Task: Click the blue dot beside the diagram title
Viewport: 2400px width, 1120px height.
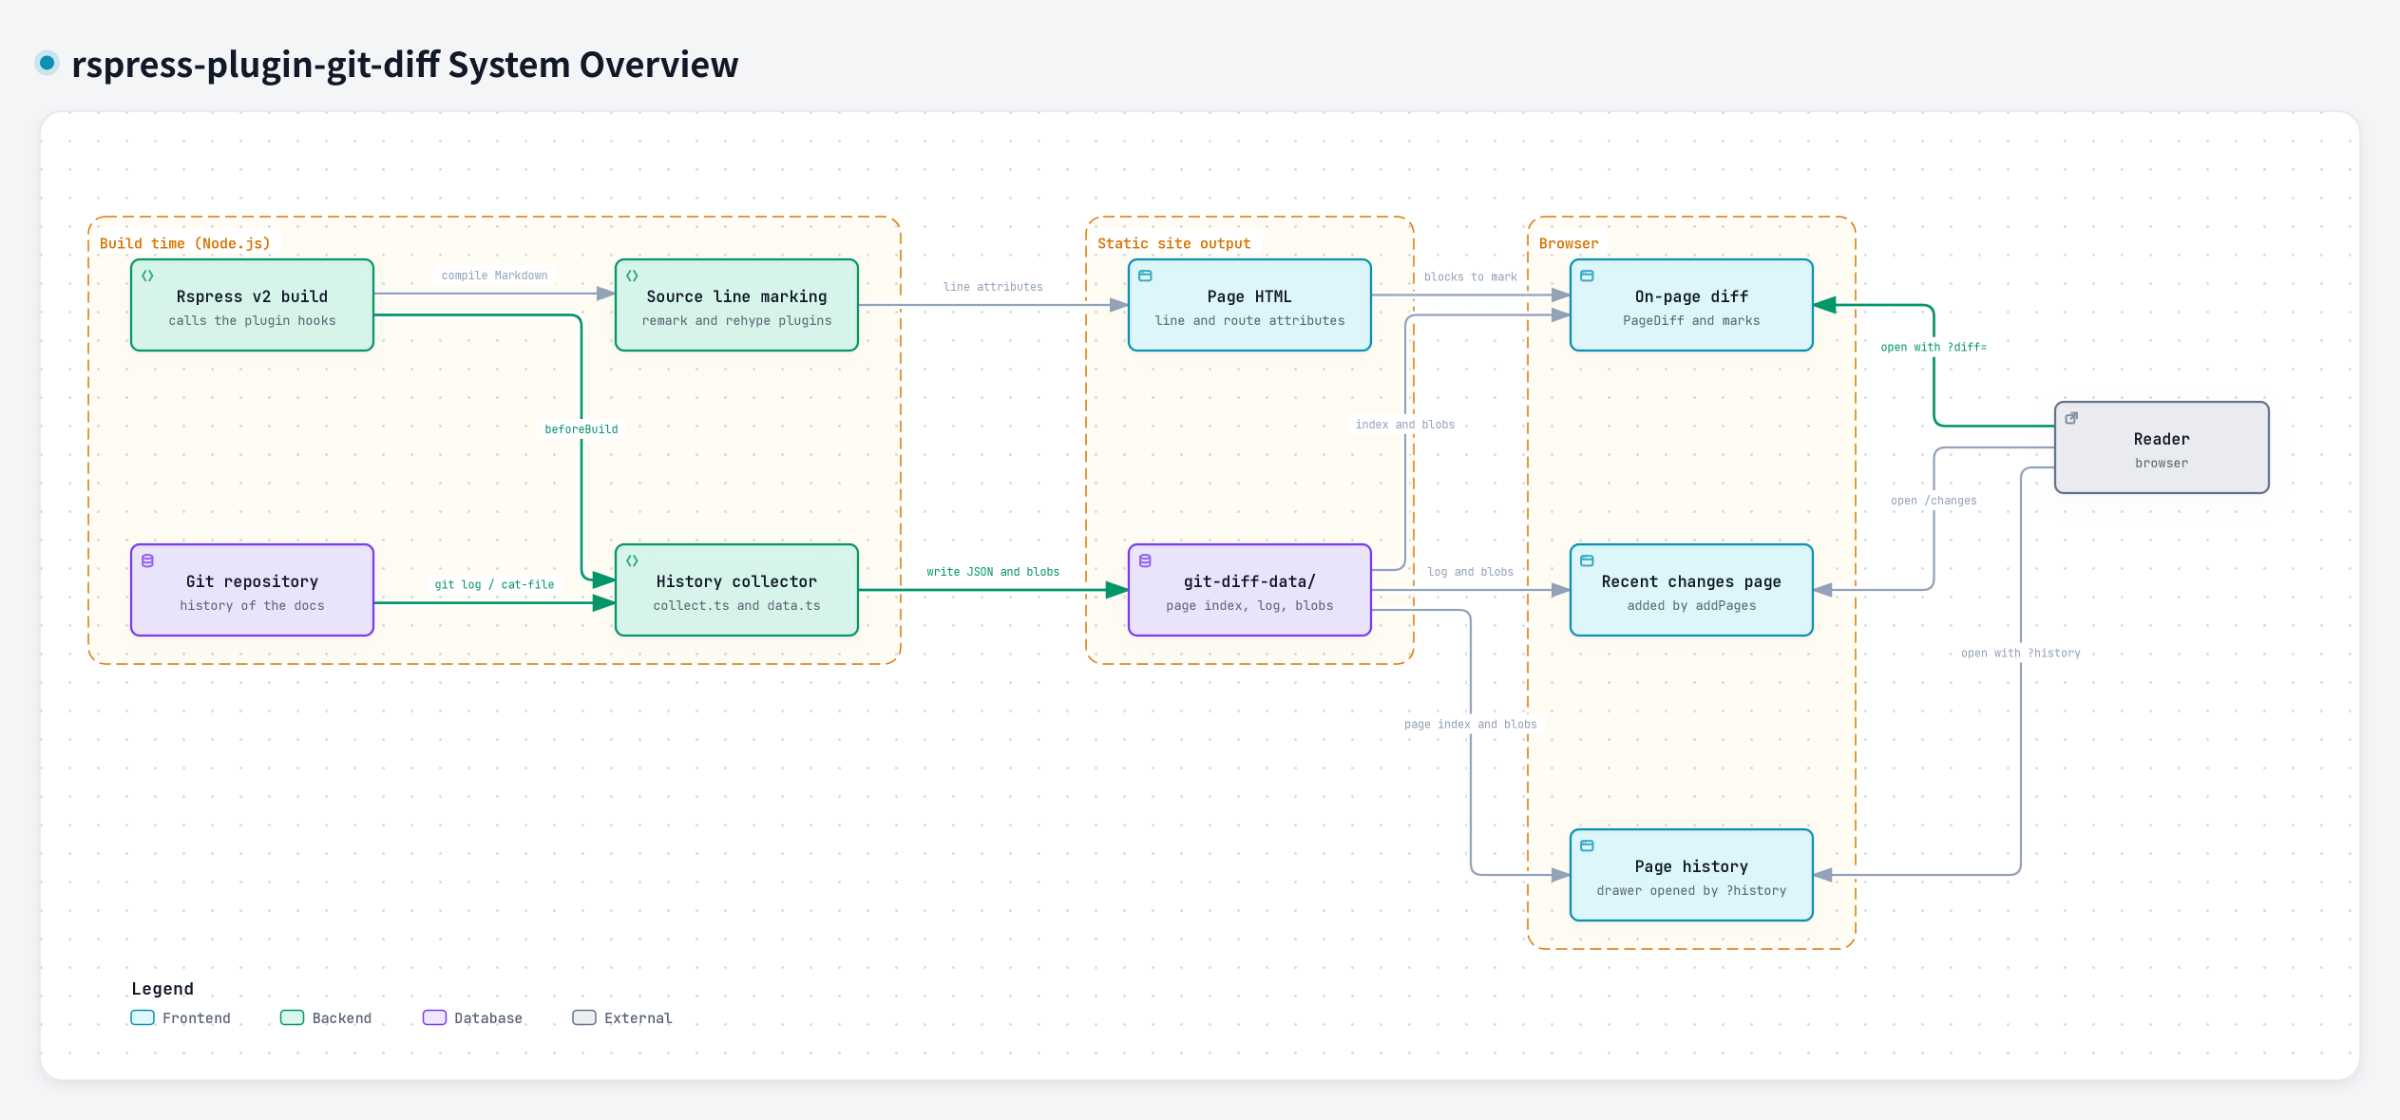Action: coord(47,63)
